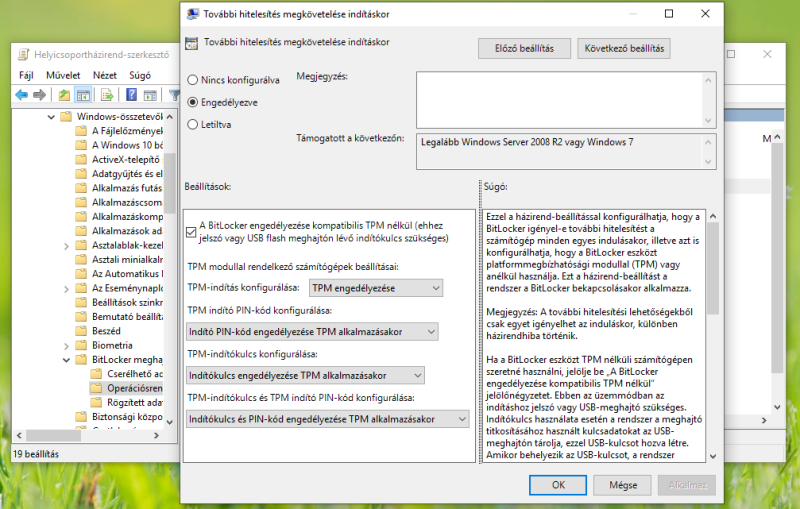This screenshot has width=800, height=509.
Task: Expand the 'Az Eseménynapló' tree node
Action: pos(66,289)
